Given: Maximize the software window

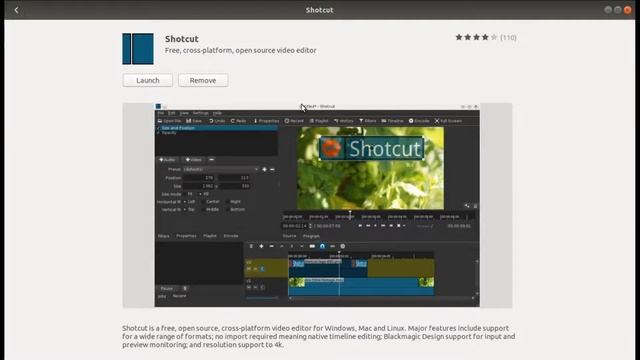Looking at the screenshot, I should coord(618,10).
